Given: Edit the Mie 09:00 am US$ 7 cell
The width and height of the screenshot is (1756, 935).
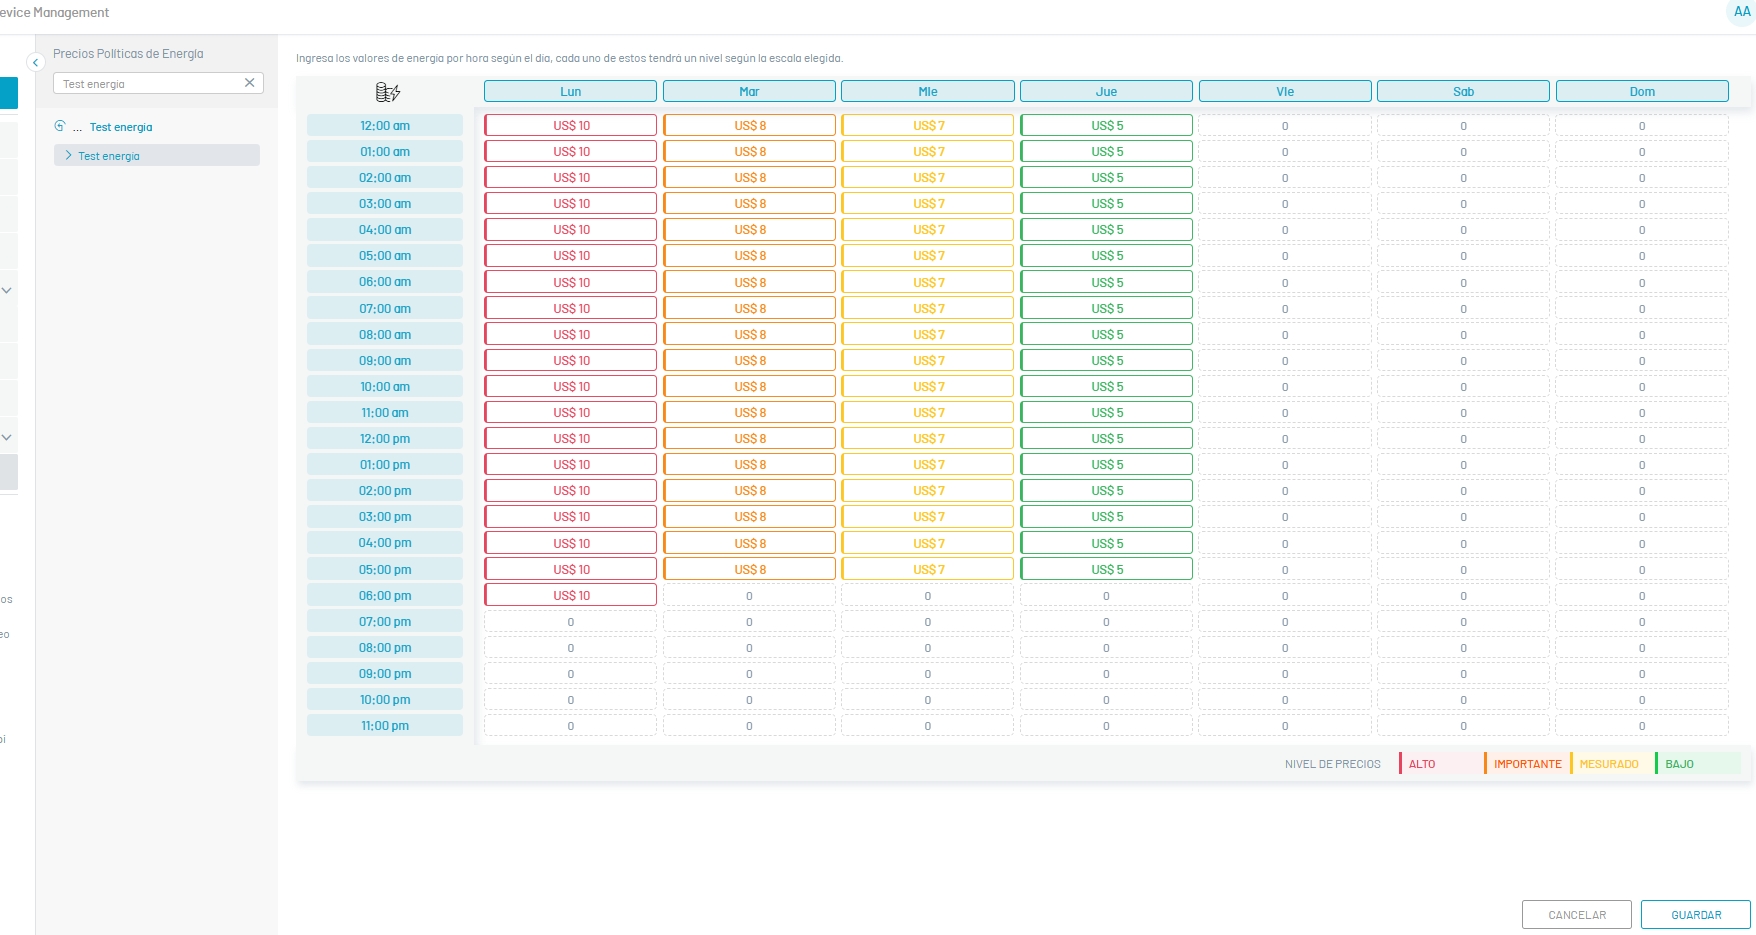Looking at the screenshot, I should click(928, 360).
